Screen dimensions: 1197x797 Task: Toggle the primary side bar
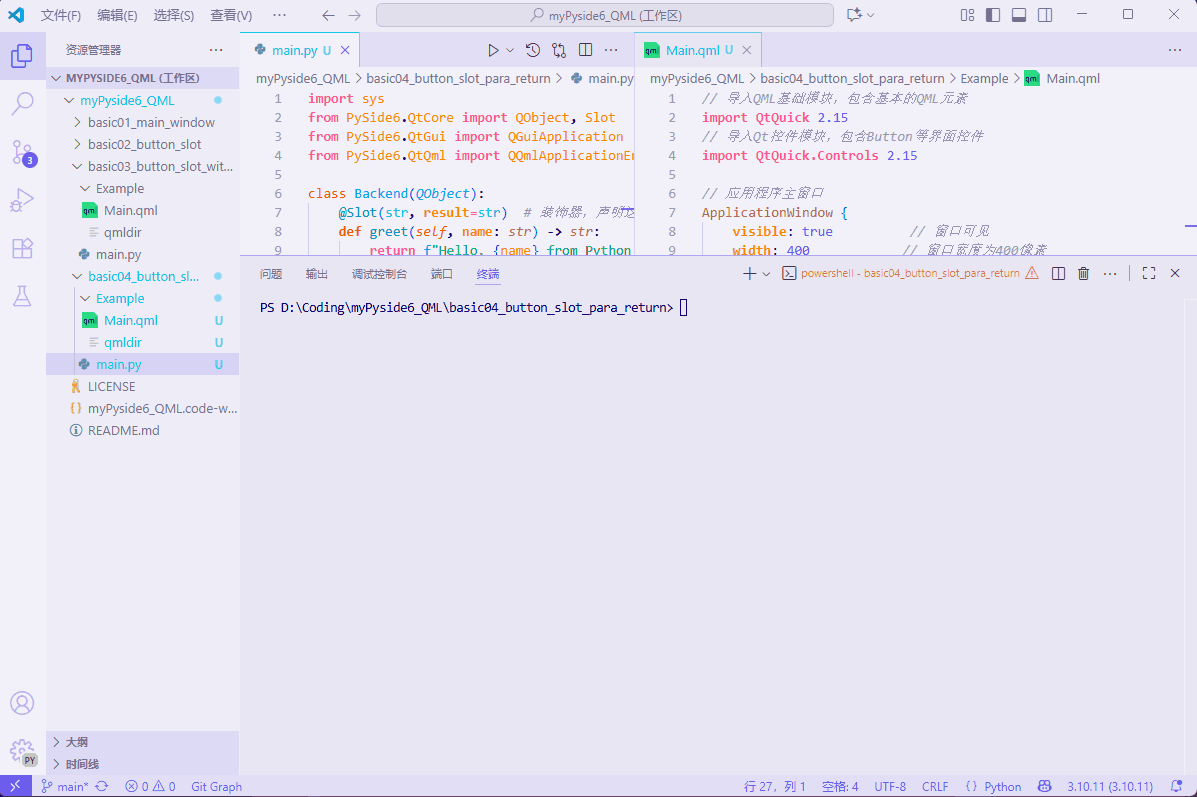tap(993, 15)
